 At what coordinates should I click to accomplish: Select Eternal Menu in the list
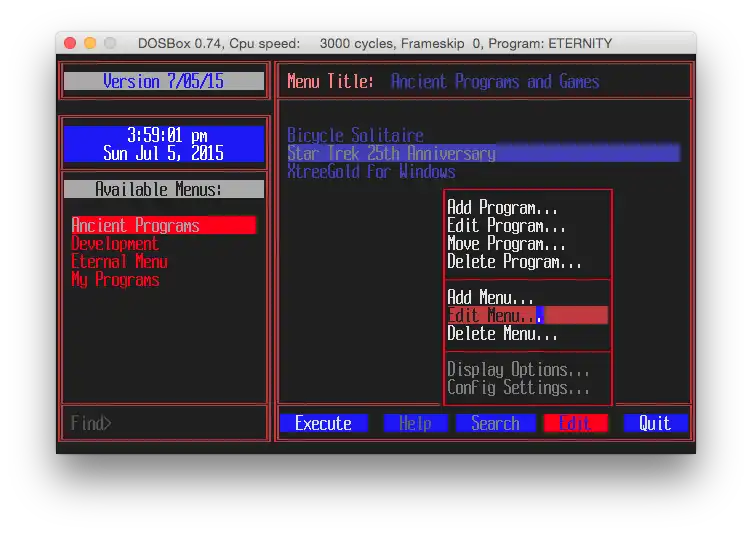pos(119,261)
